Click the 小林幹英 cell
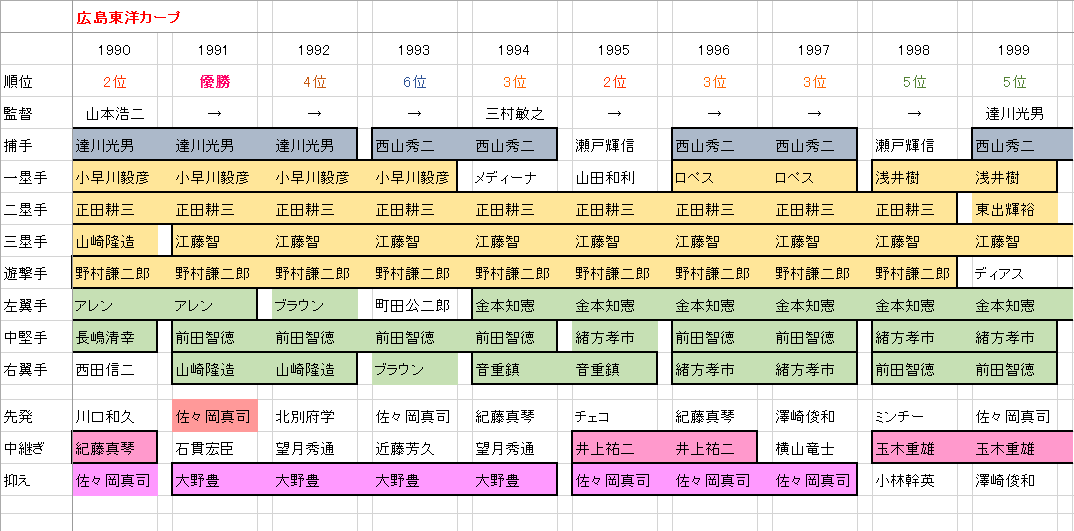 click(x=914, y=480)
